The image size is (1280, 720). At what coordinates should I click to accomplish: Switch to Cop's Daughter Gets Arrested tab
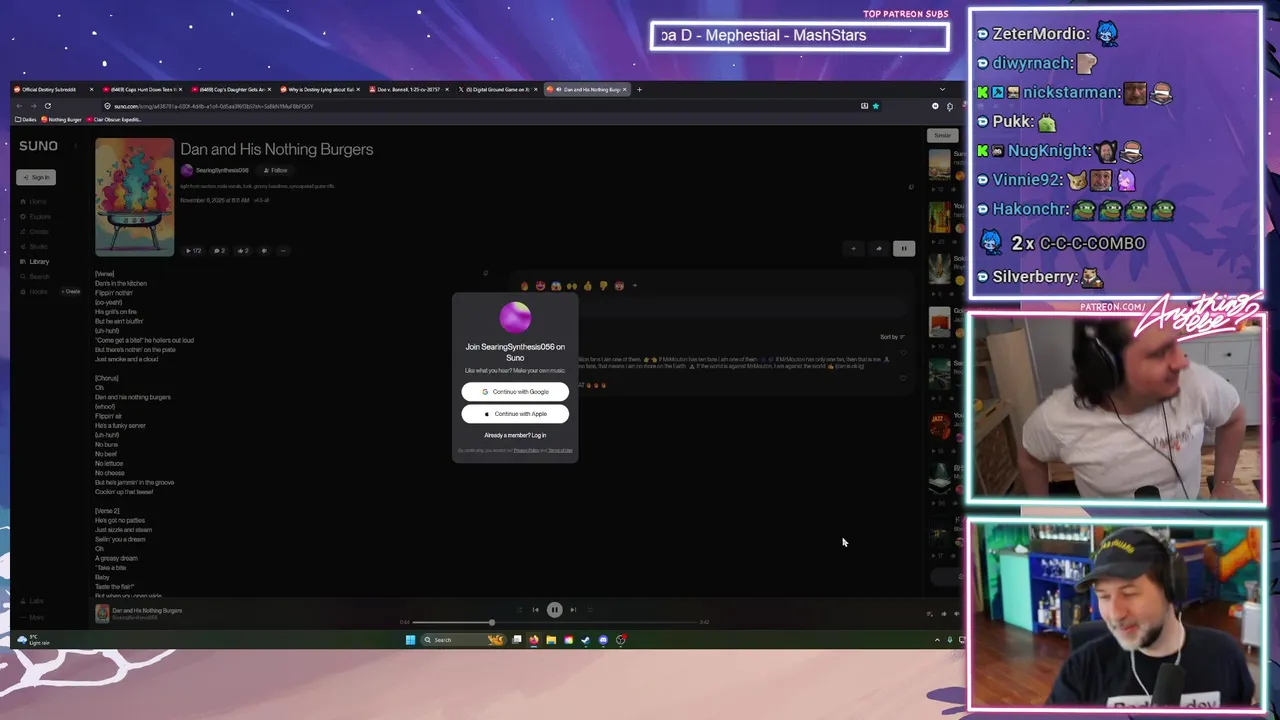[x=229, y=89]
